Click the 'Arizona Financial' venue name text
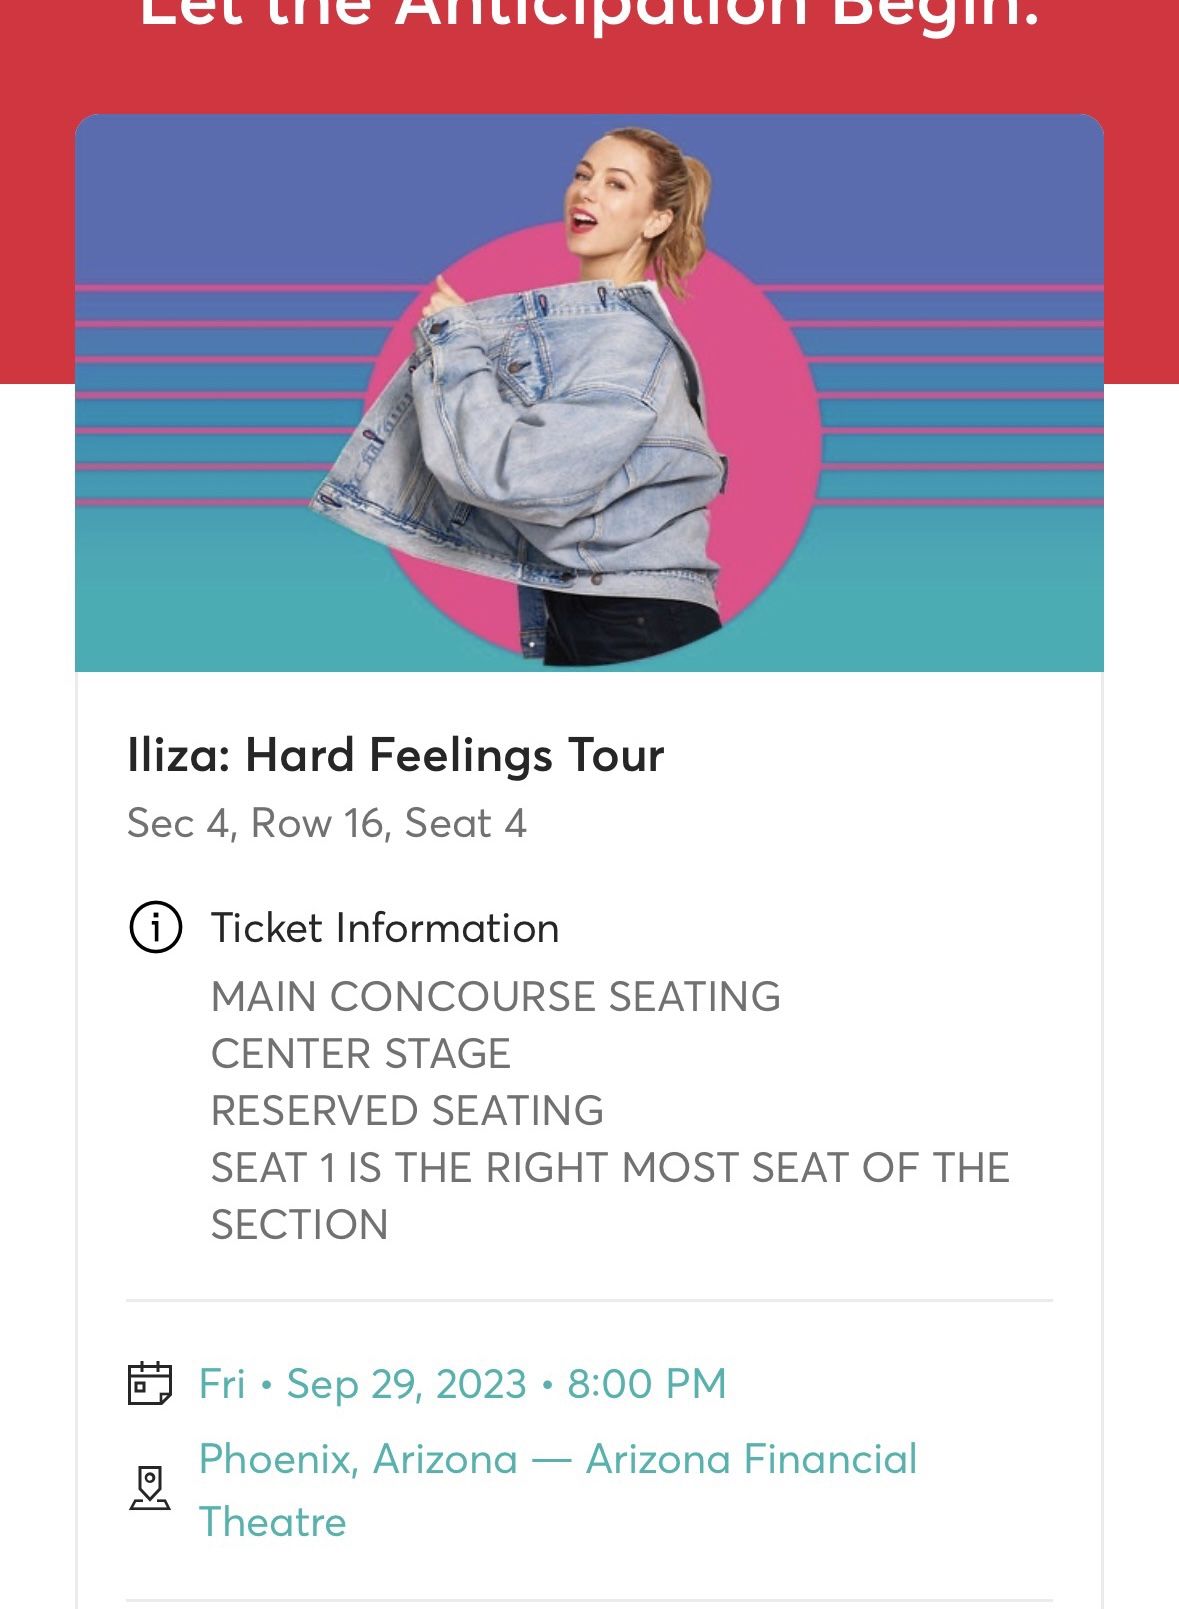Viewport: 1179px width, 1609px height. coord(751,1459)
